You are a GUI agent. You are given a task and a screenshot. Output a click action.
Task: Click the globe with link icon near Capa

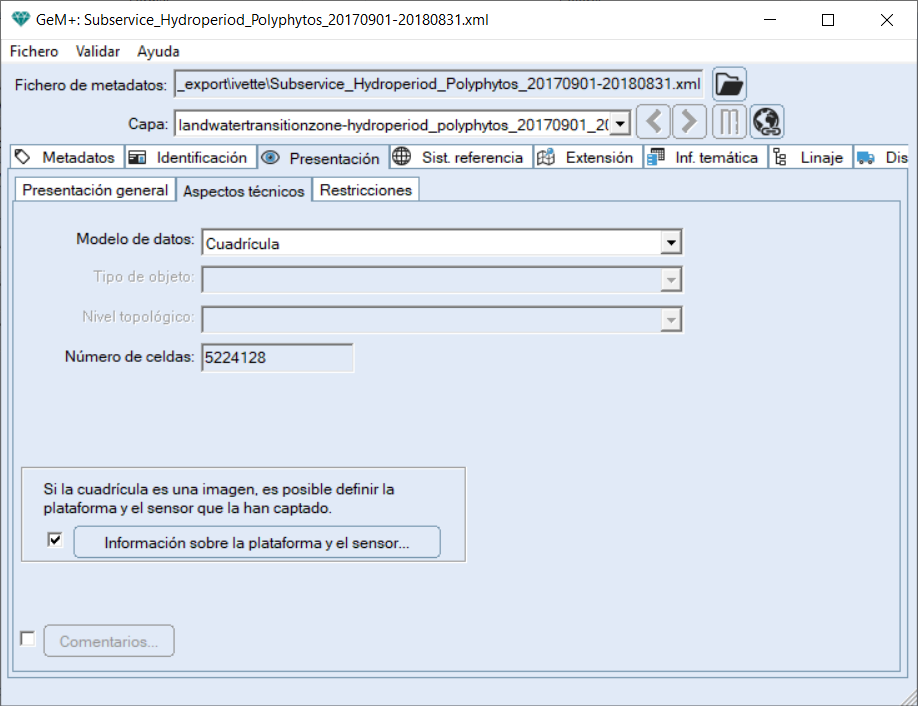pos(765,121)
